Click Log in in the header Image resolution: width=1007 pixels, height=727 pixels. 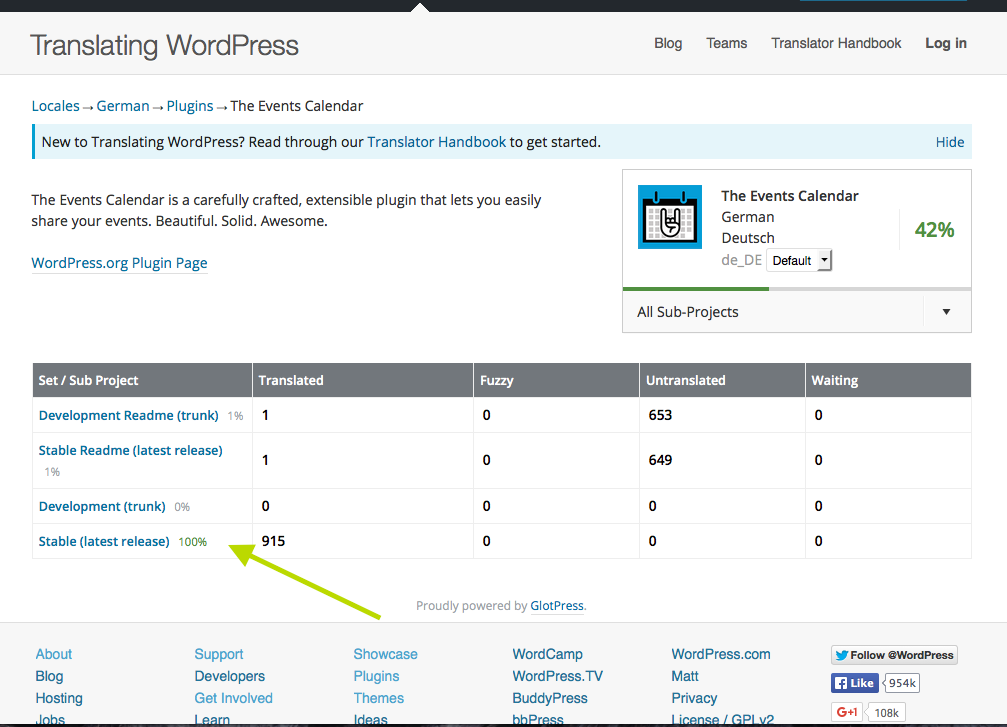point(945,43)
